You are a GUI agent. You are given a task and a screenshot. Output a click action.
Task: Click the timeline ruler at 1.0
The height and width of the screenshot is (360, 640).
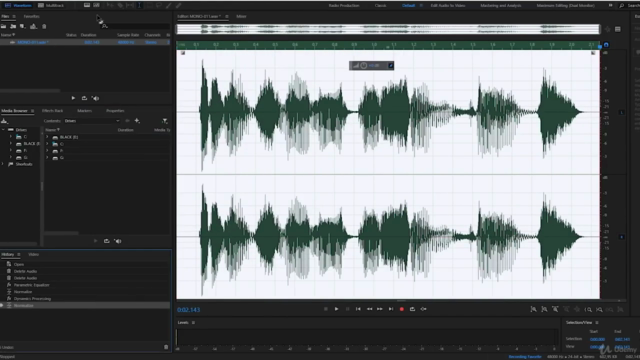tap(374, 44)
